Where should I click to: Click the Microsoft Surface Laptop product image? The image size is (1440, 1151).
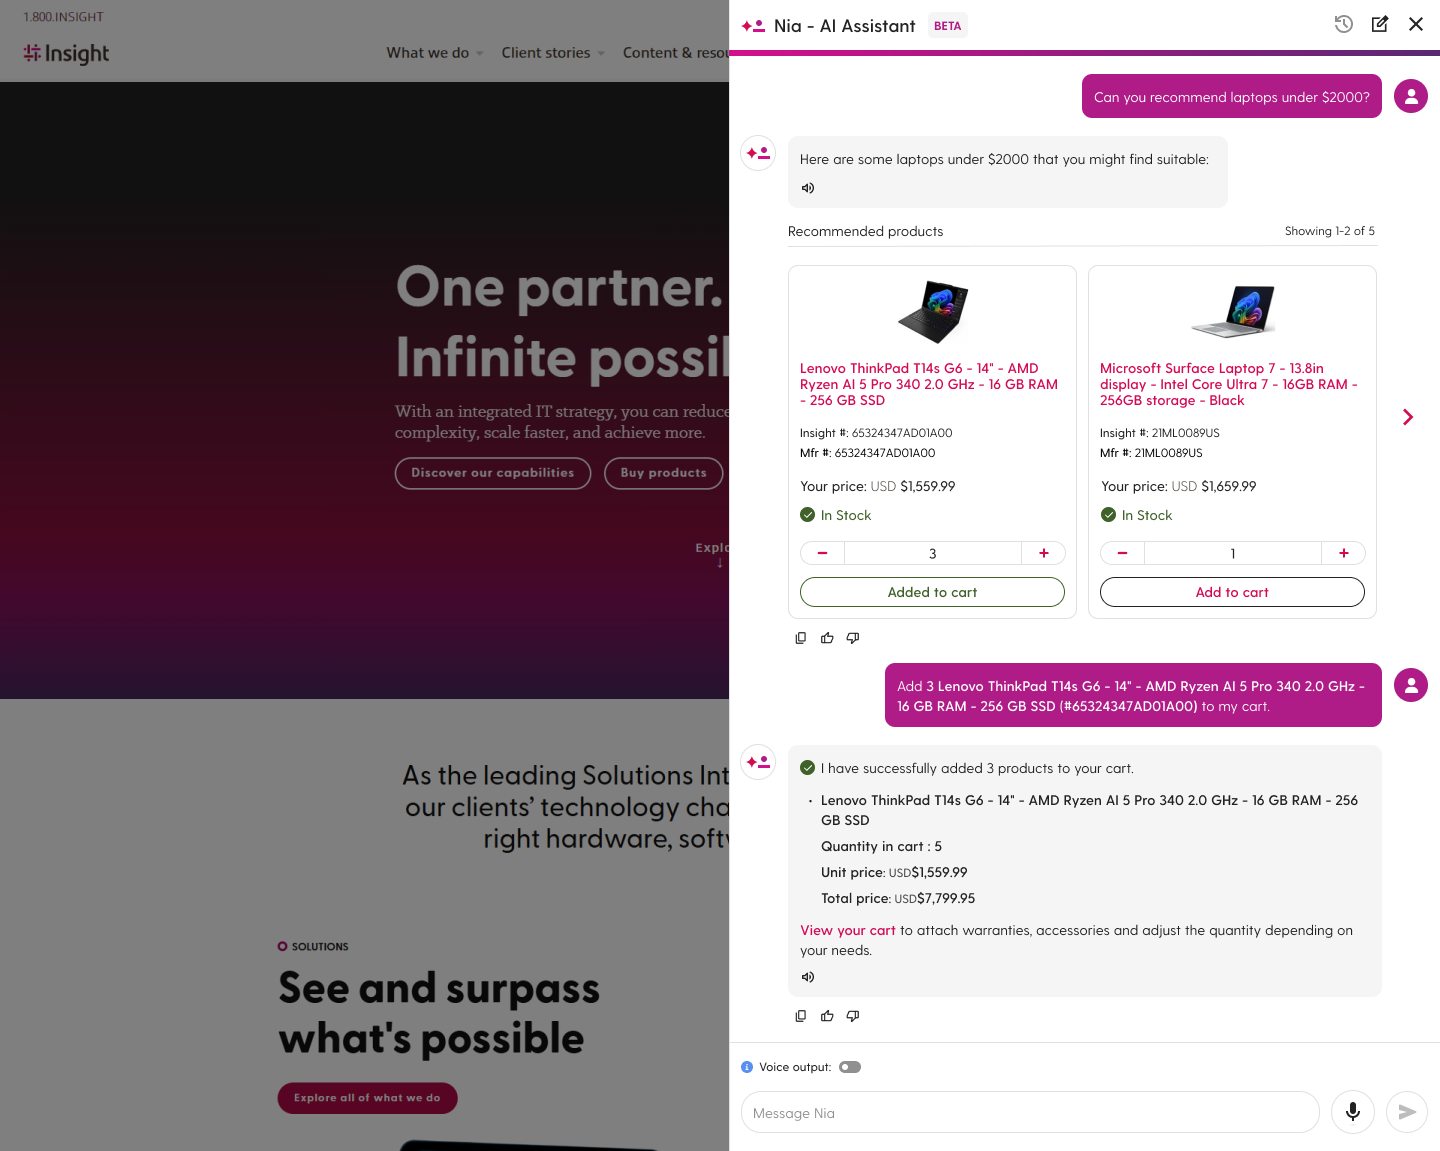click(x=1232, y=311)
